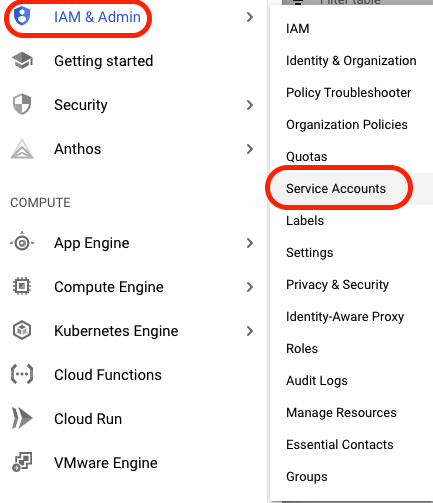This screenshot has width=433, height=503.
Task: Click the VMware Engine icon
Action: 22,462
